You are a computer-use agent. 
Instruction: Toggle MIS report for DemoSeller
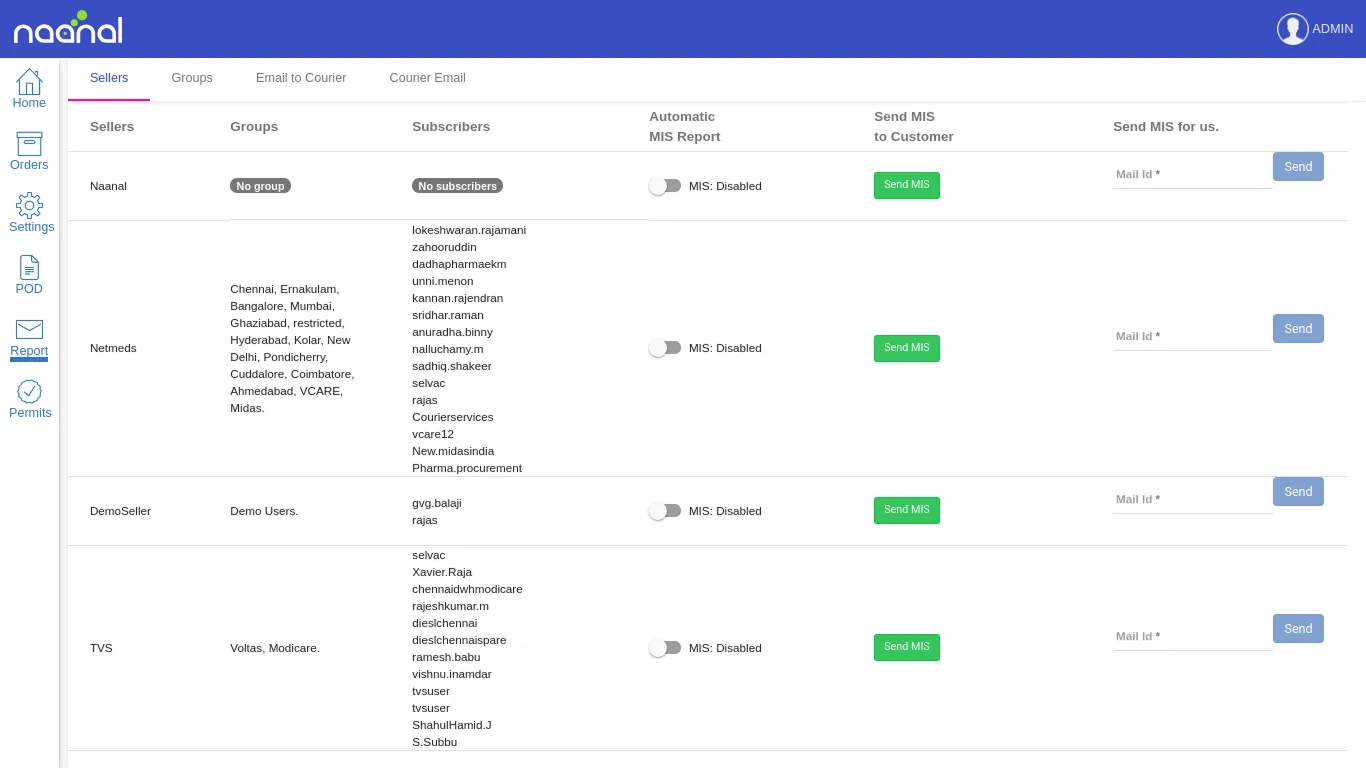click(665, 511)
